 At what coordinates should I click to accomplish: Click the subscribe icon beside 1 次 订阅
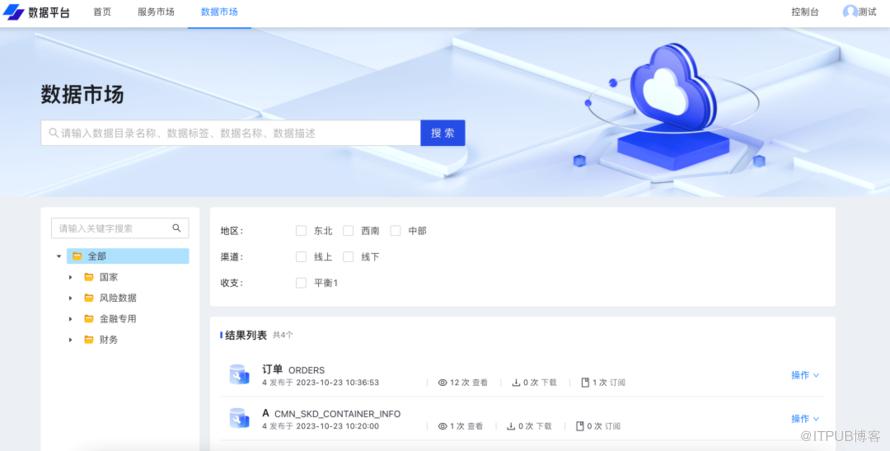click(x=585, y=383)
